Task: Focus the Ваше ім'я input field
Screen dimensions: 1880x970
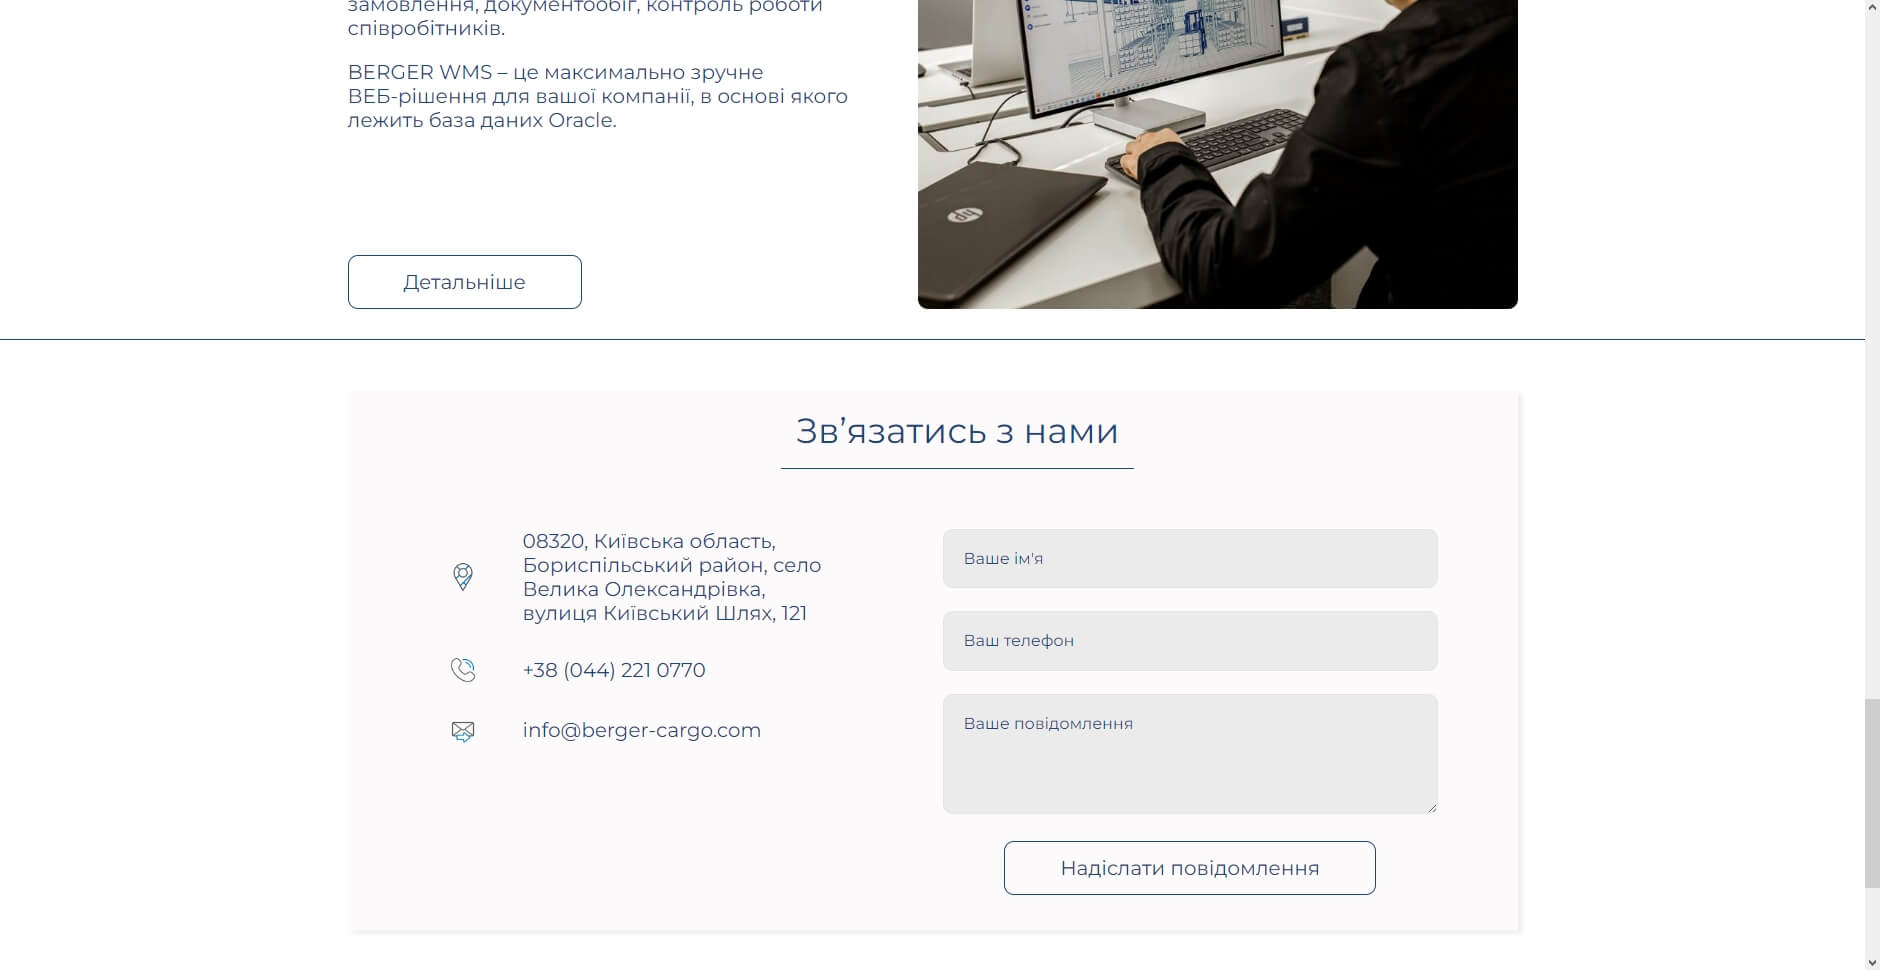Action: pos(1189,558)
